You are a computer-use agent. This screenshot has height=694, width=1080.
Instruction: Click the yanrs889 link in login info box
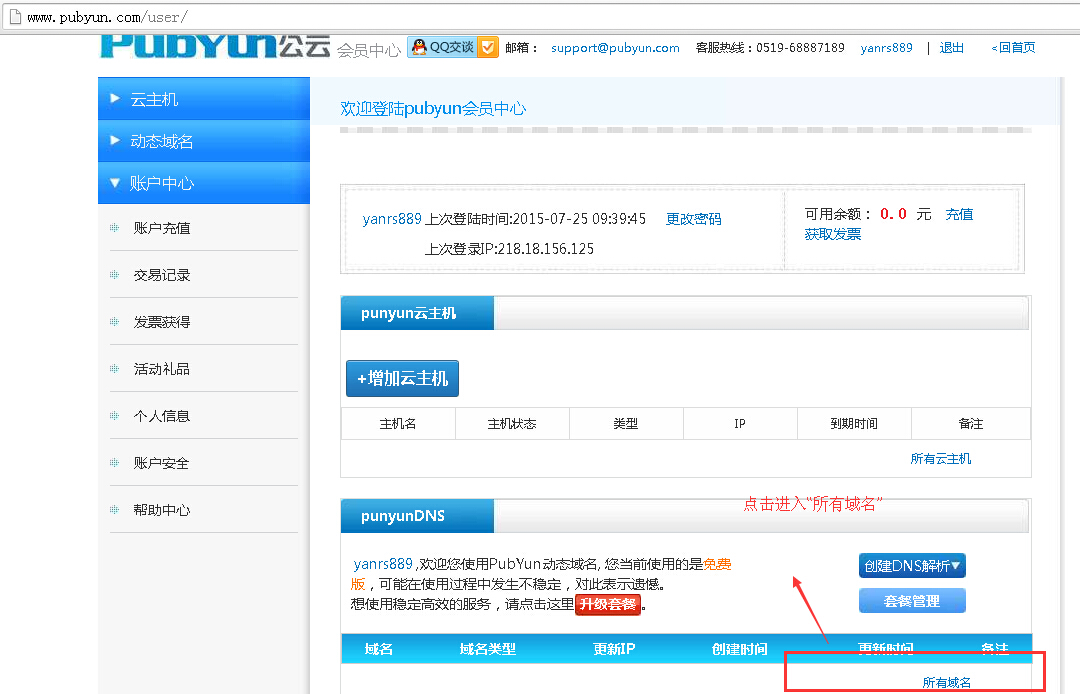click(392, 219)
